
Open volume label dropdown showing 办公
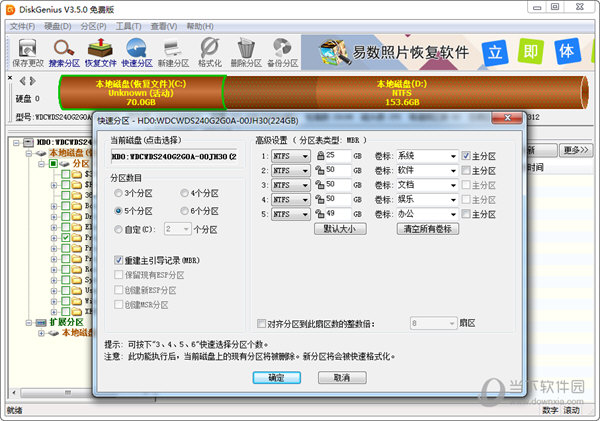(x=453, y=214)
